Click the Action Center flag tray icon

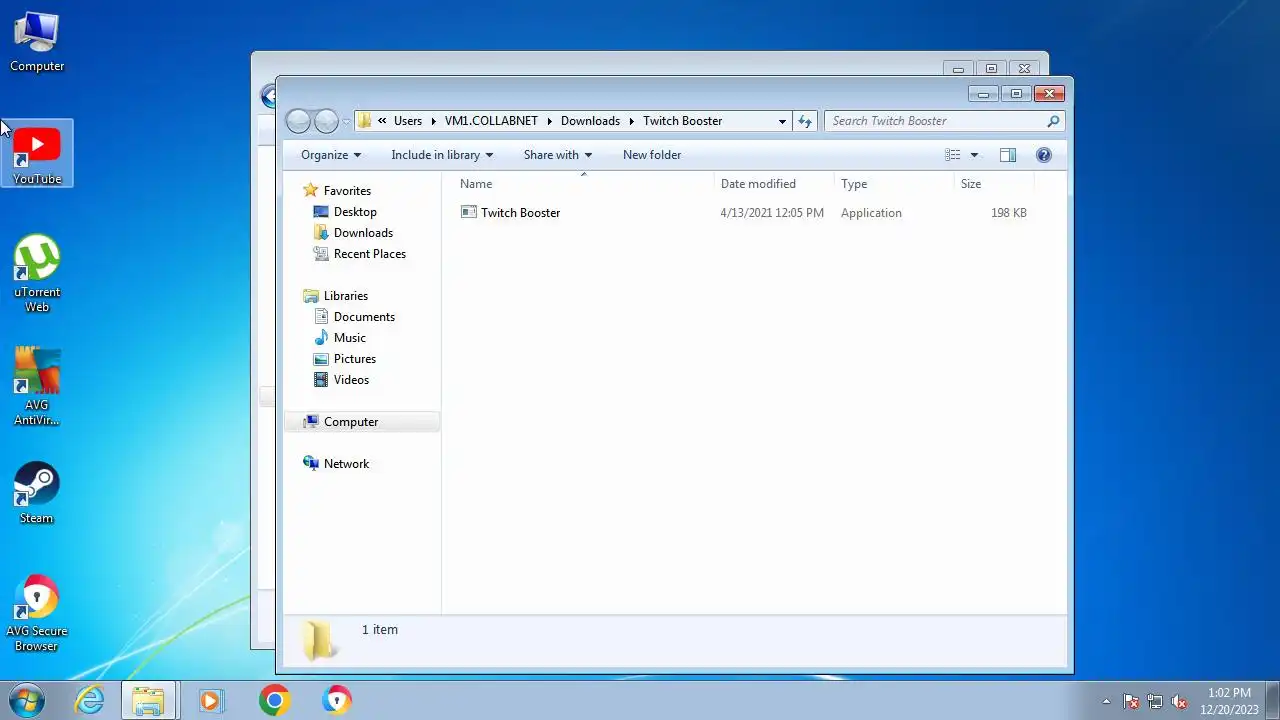pos(1131,701)
